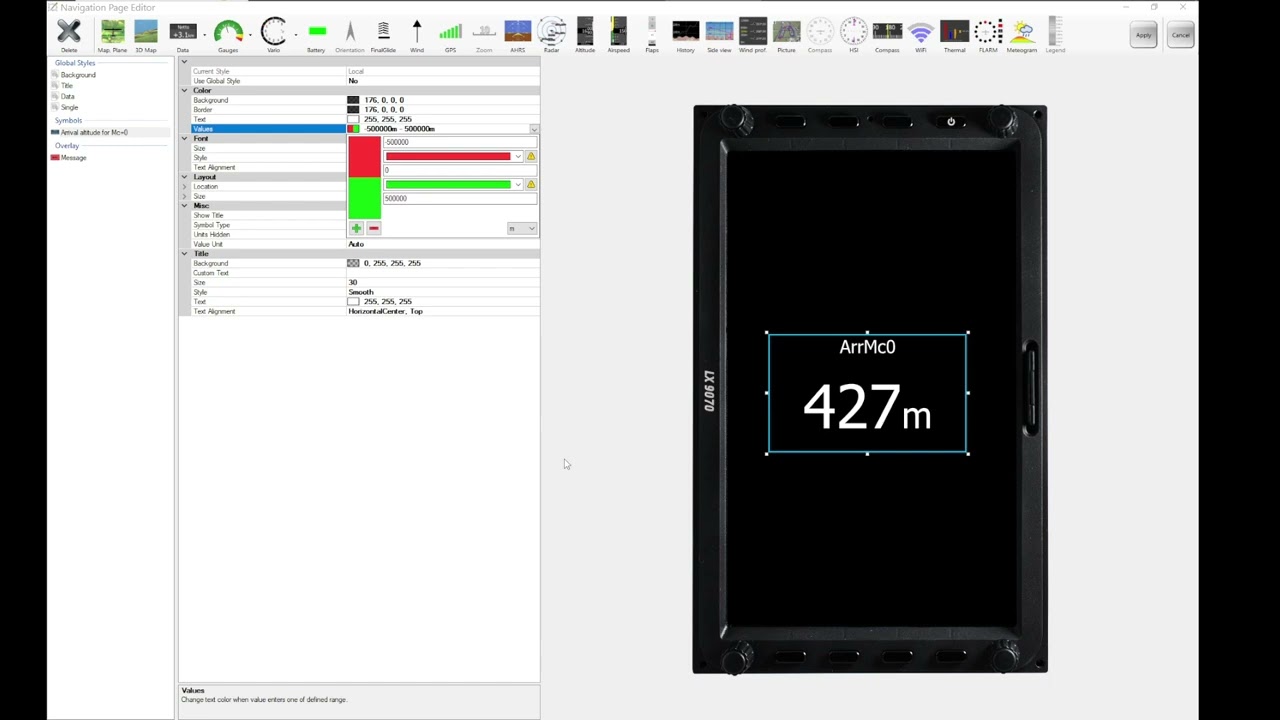
Task: Select Arrival altitude for Mc=0 symbol
Action: [94, 132]
